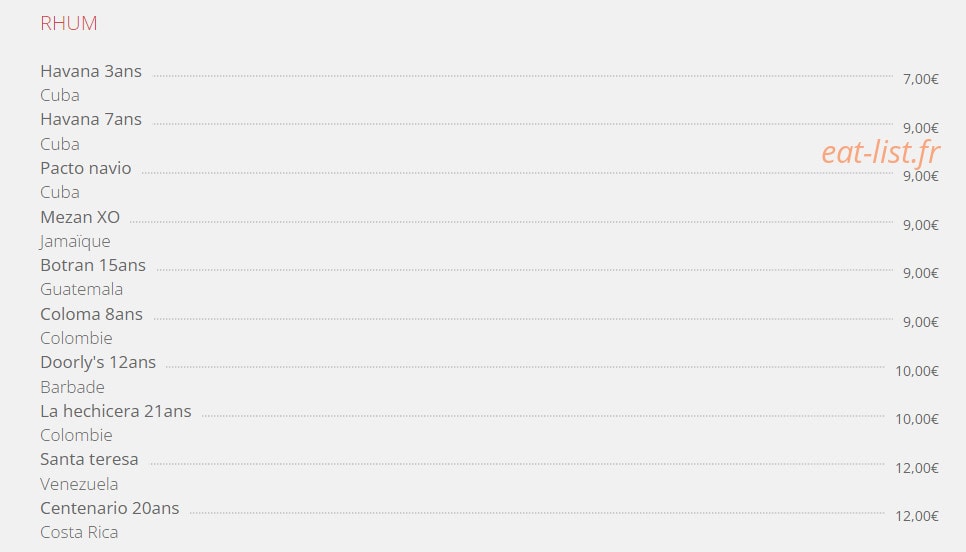Click the Venezuela origin text
Viewport: 966px width, 552px height.
pos(79,484)
